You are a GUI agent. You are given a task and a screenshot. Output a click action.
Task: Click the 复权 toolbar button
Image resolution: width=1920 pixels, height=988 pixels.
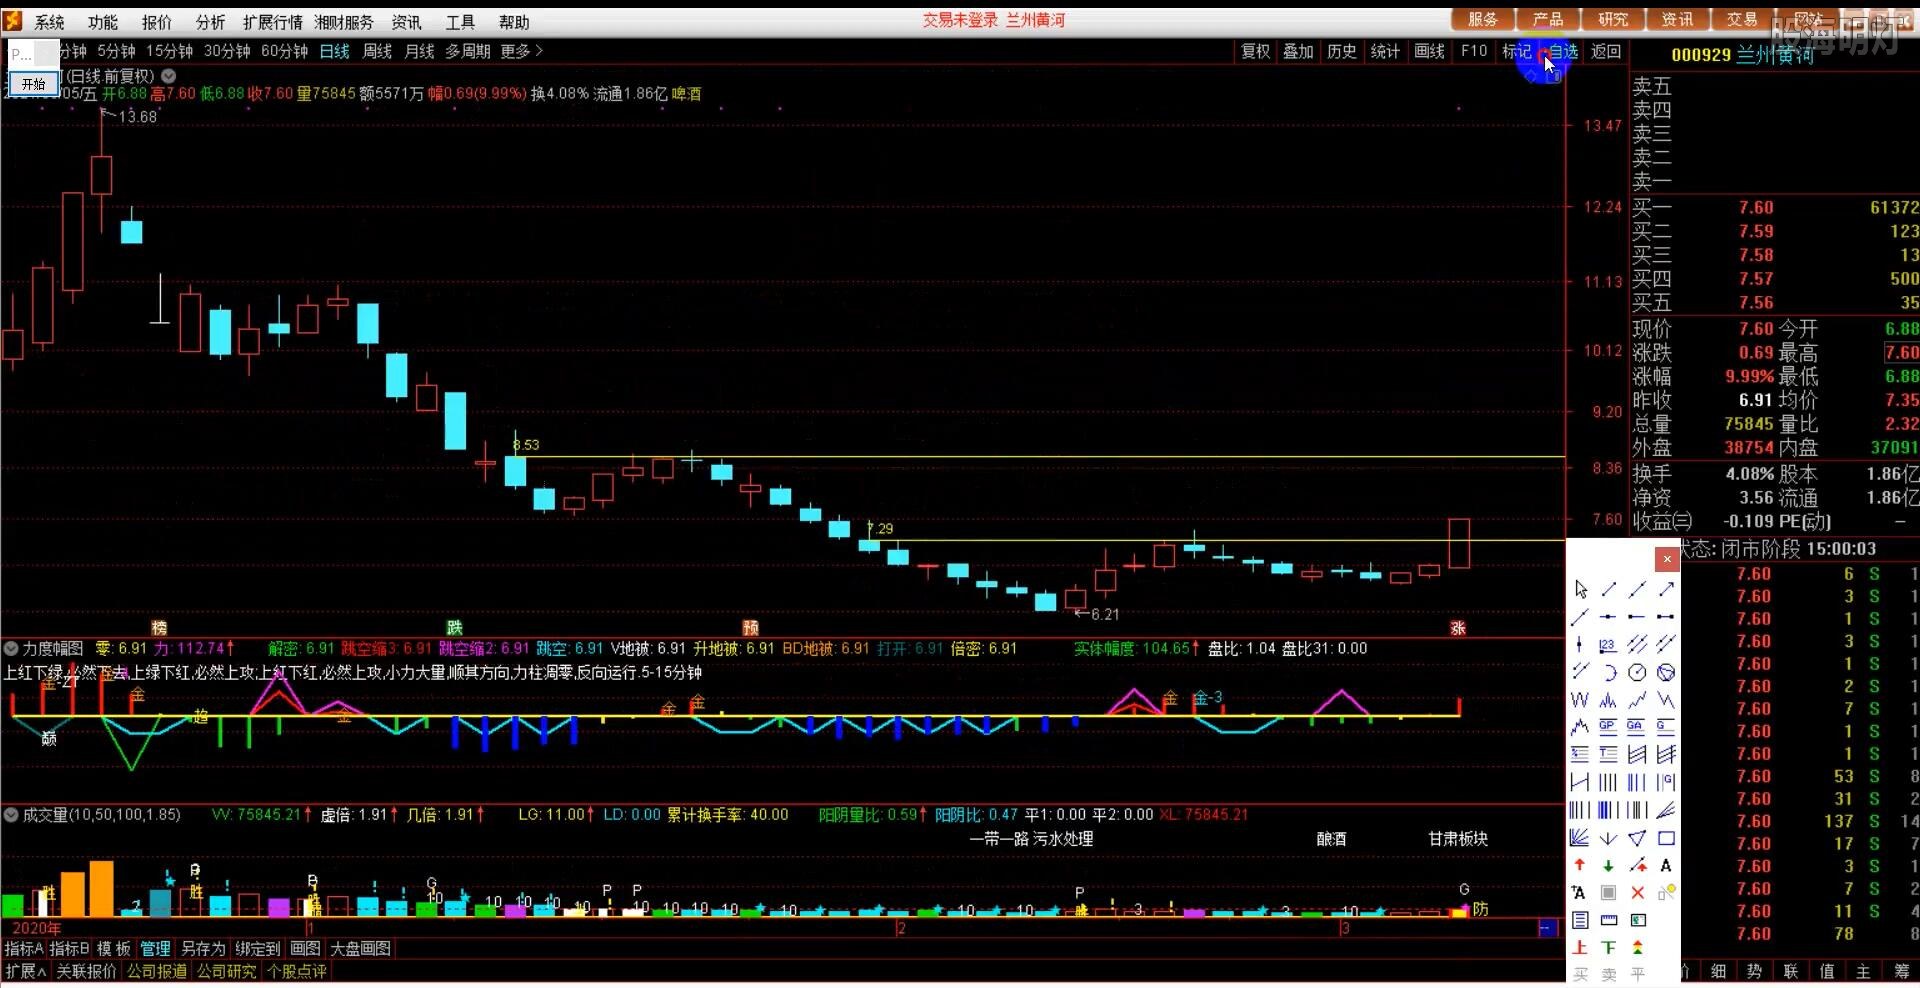click(x=1255, y=51)
